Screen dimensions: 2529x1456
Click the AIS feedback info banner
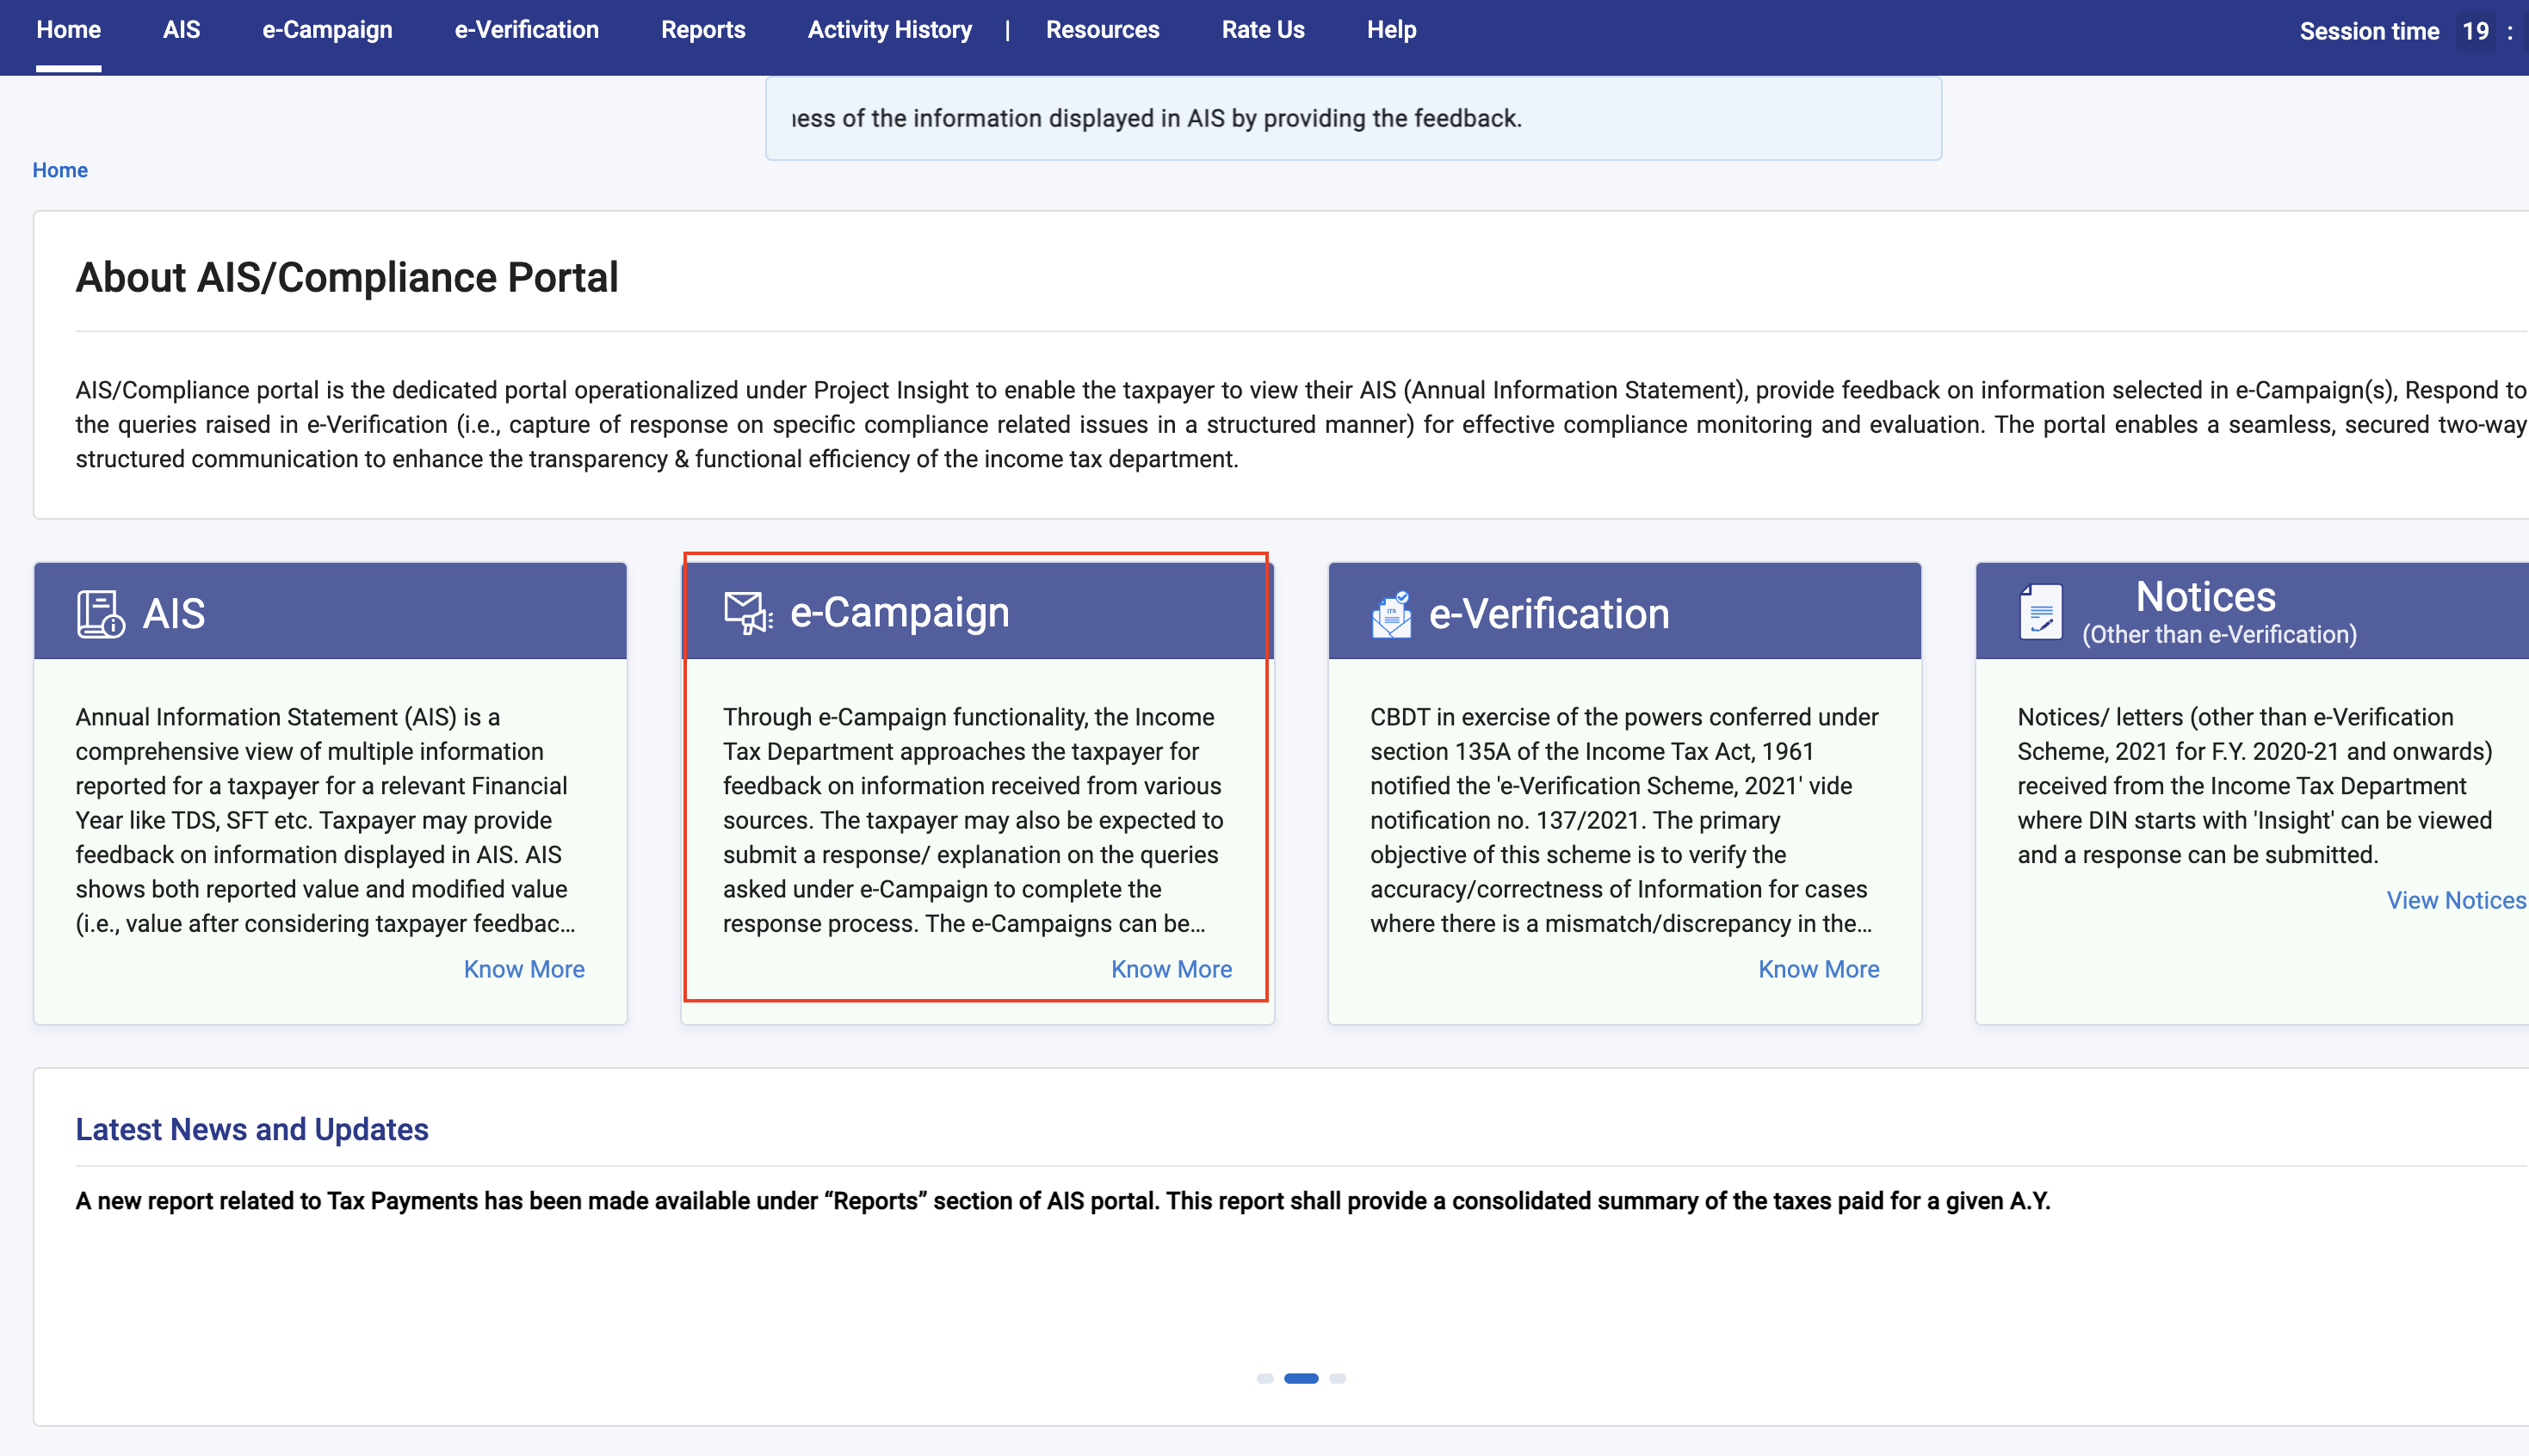[x=1353, y=119]
